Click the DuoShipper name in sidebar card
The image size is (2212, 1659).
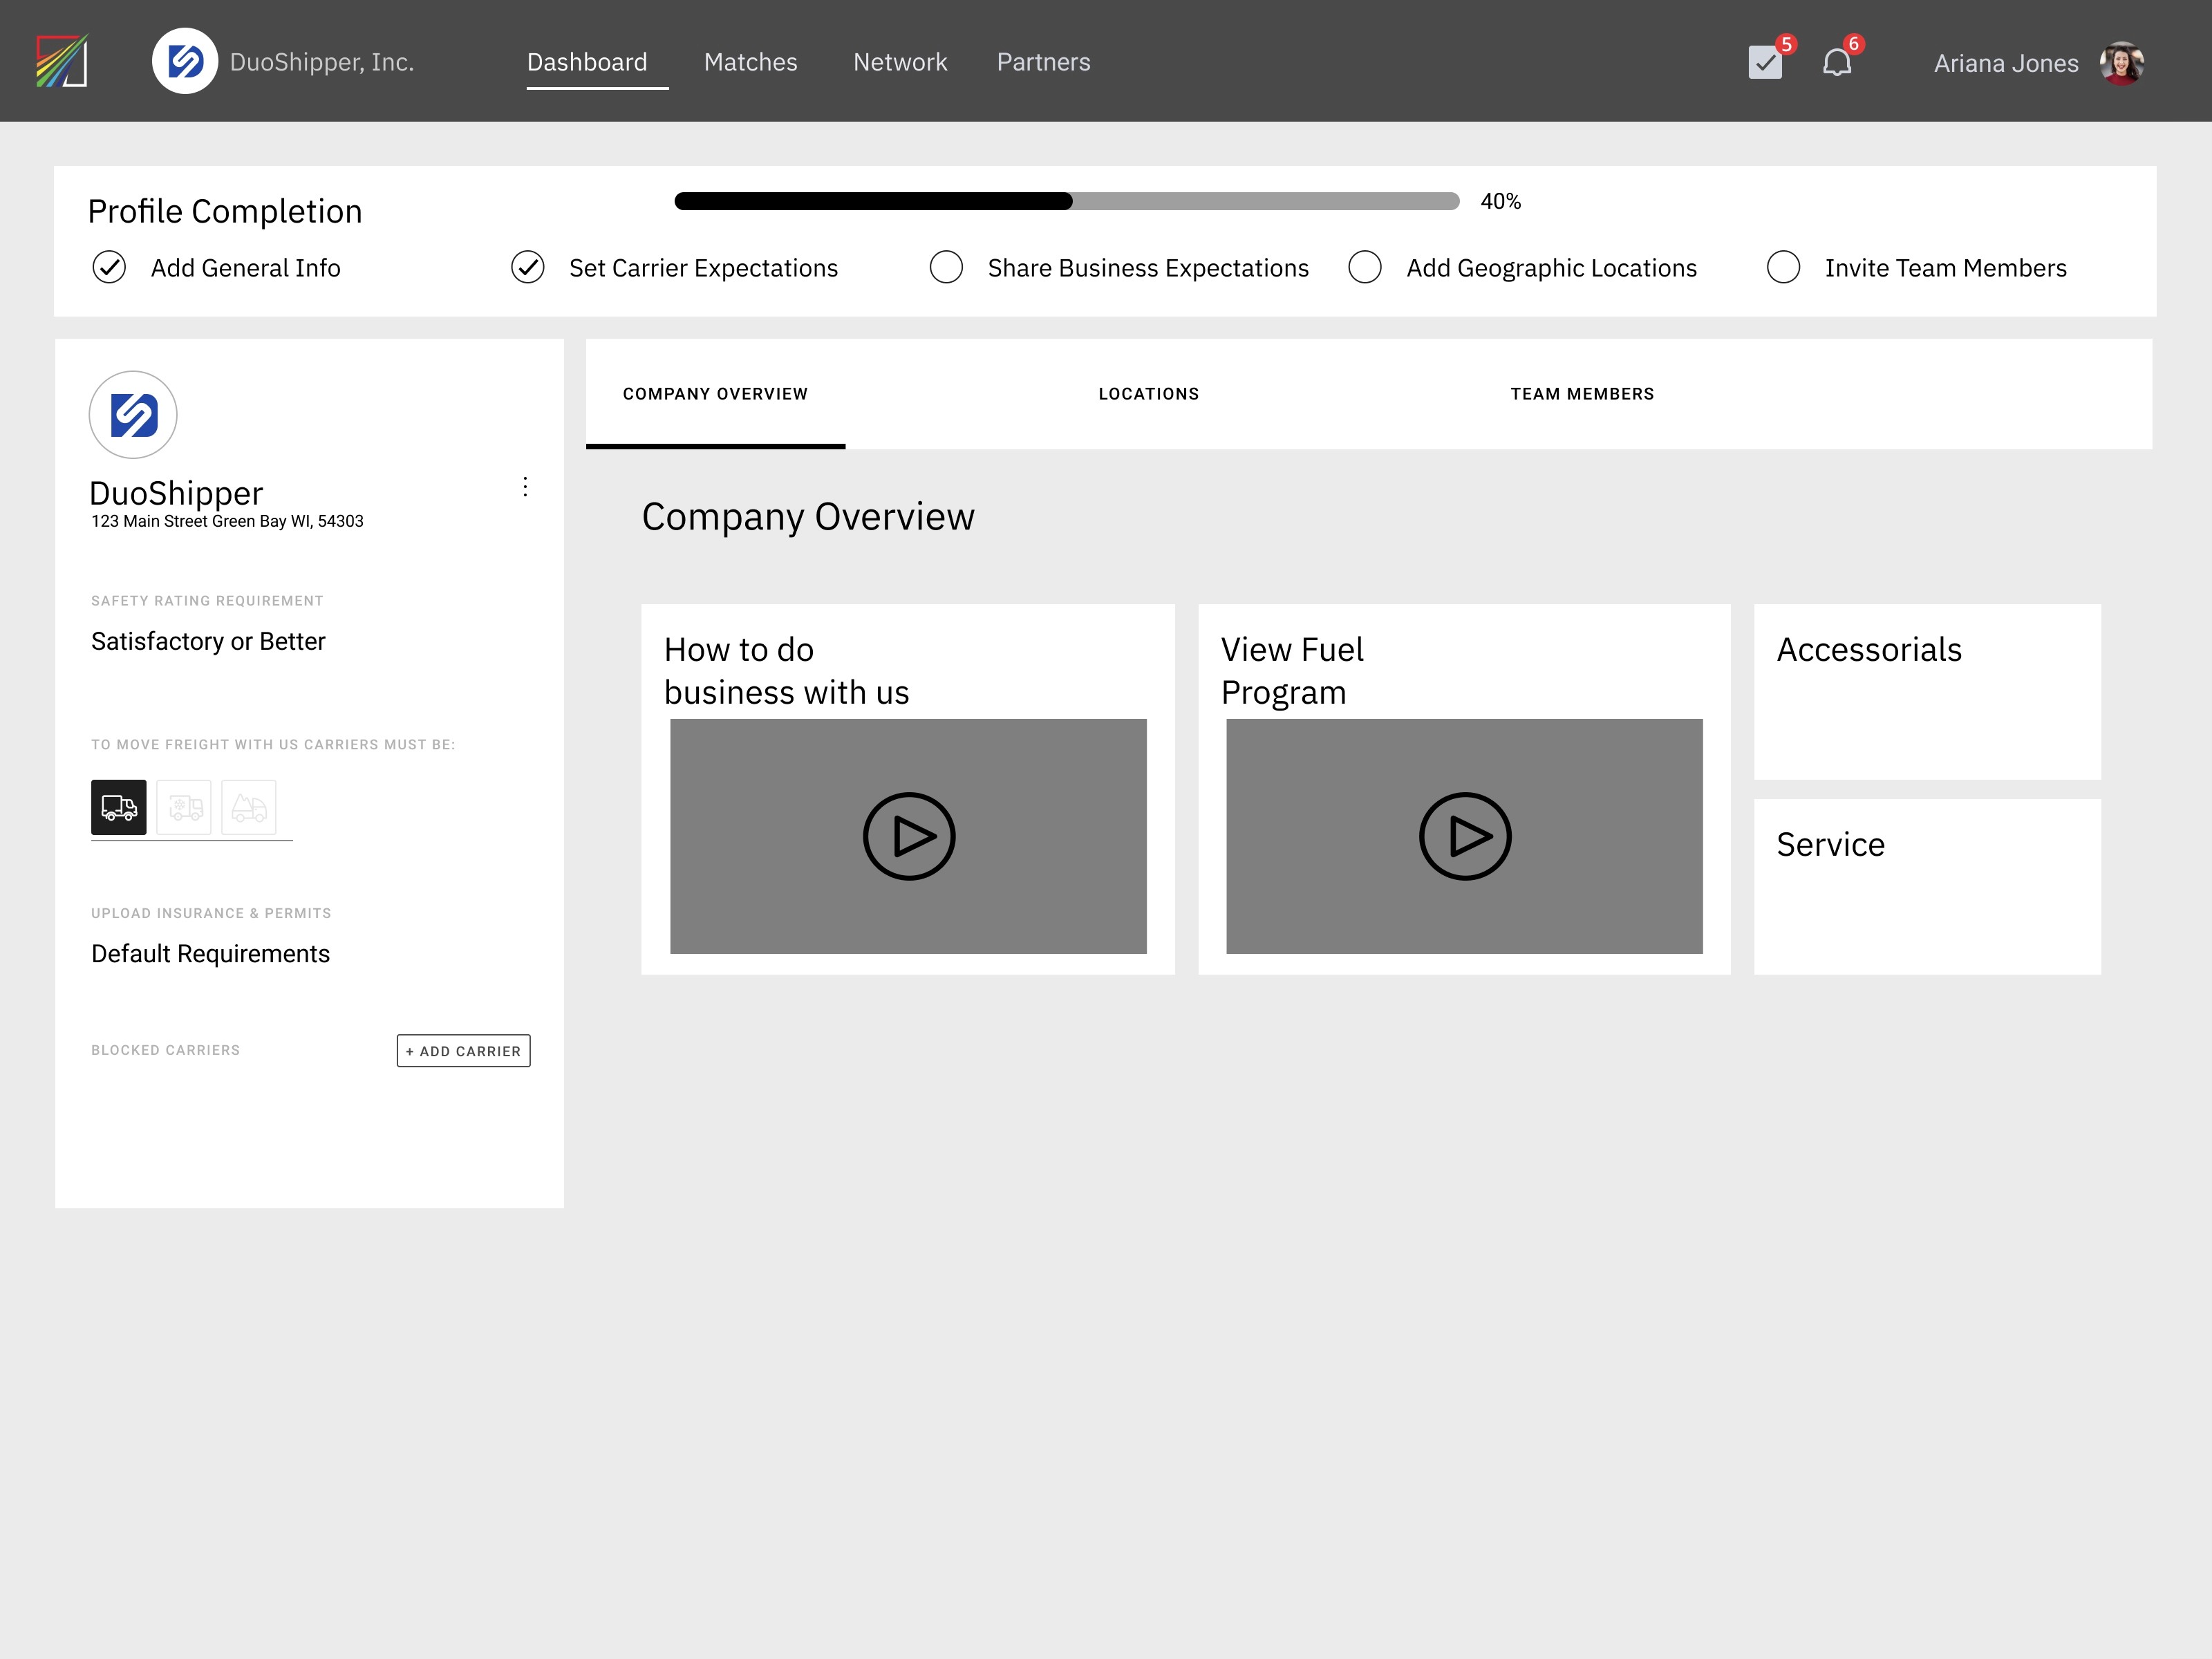(176, 493)
